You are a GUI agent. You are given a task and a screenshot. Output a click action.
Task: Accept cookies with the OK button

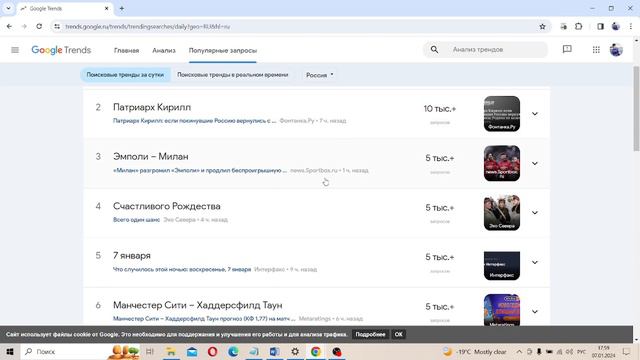(x=398, y=334)
